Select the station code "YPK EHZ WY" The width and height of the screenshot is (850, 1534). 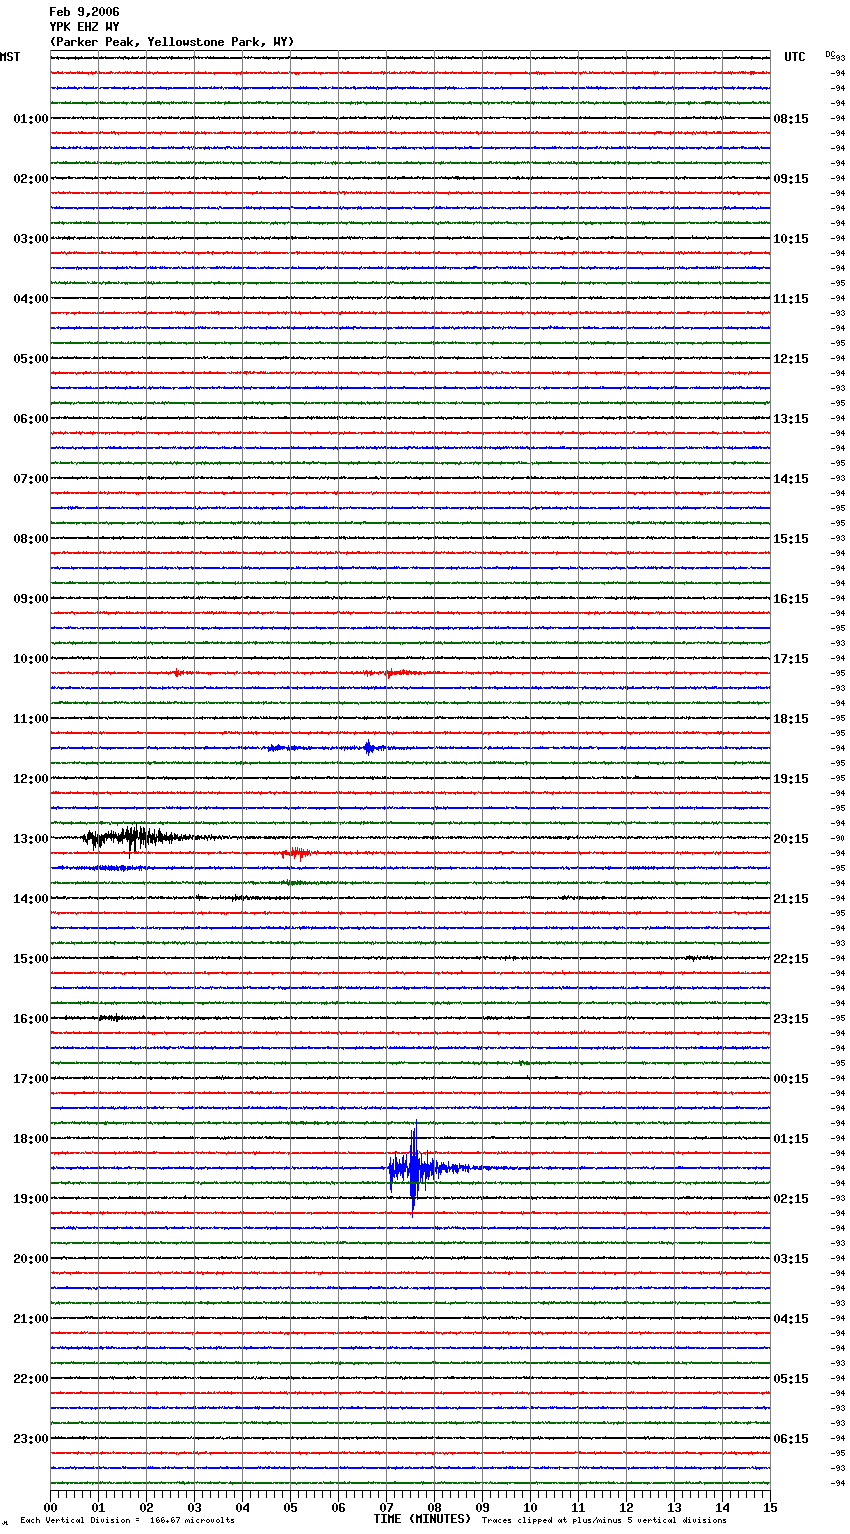[84, 27]
